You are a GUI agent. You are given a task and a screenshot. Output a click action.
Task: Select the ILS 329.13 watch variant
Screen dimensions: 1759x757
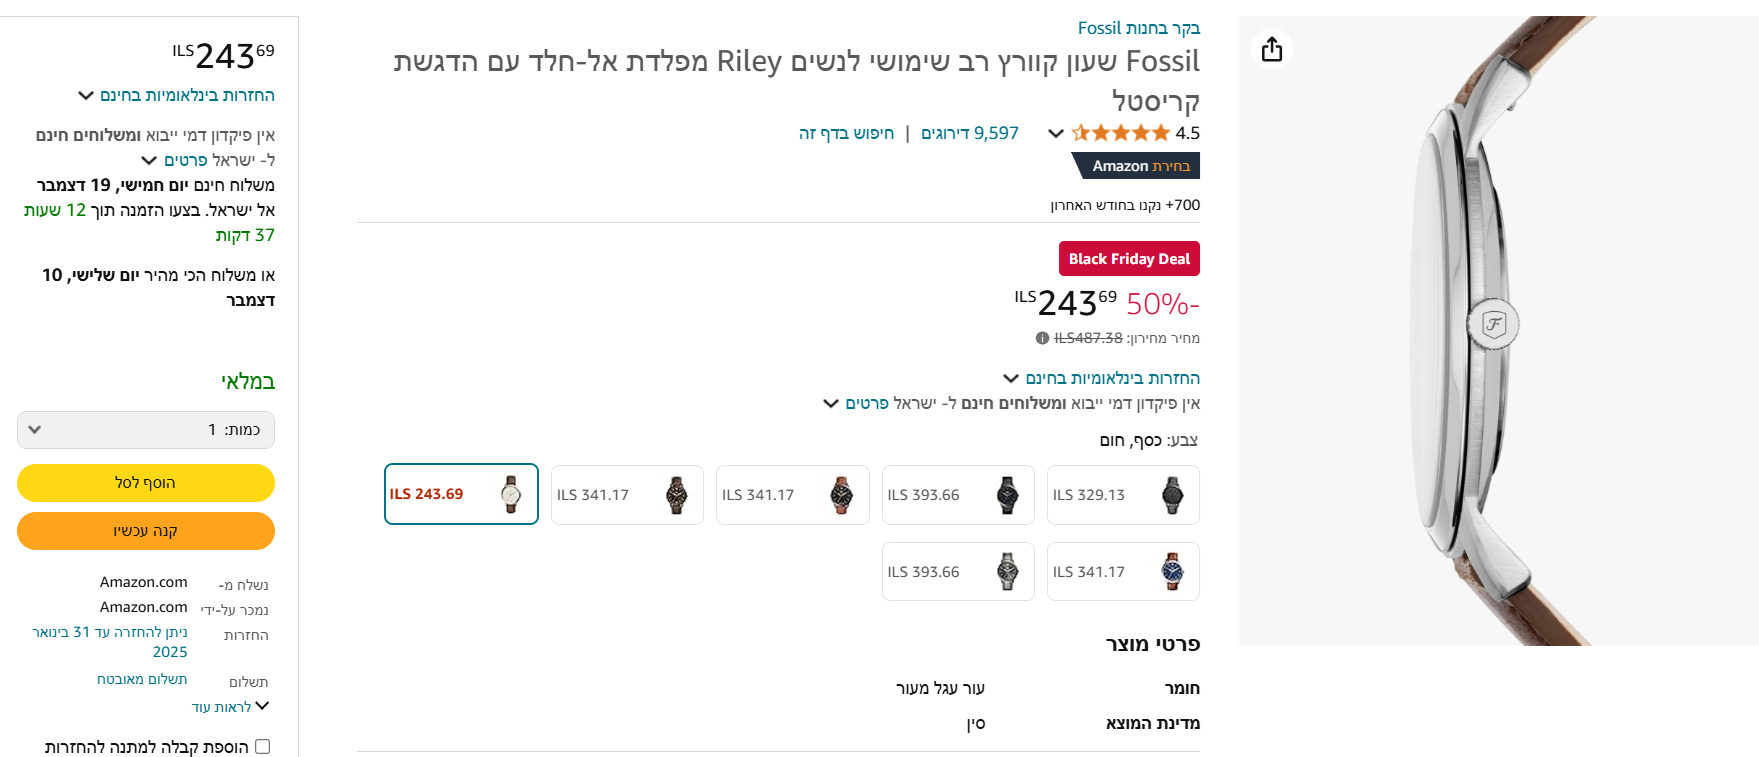click(1123, 495)
